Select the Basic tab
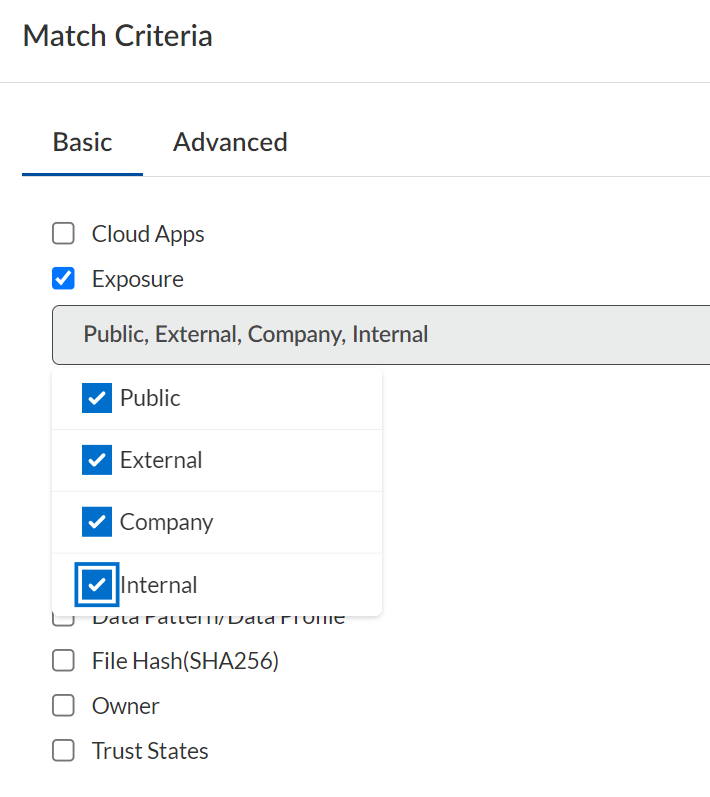 pyautogui.click(x=82, y=142)
